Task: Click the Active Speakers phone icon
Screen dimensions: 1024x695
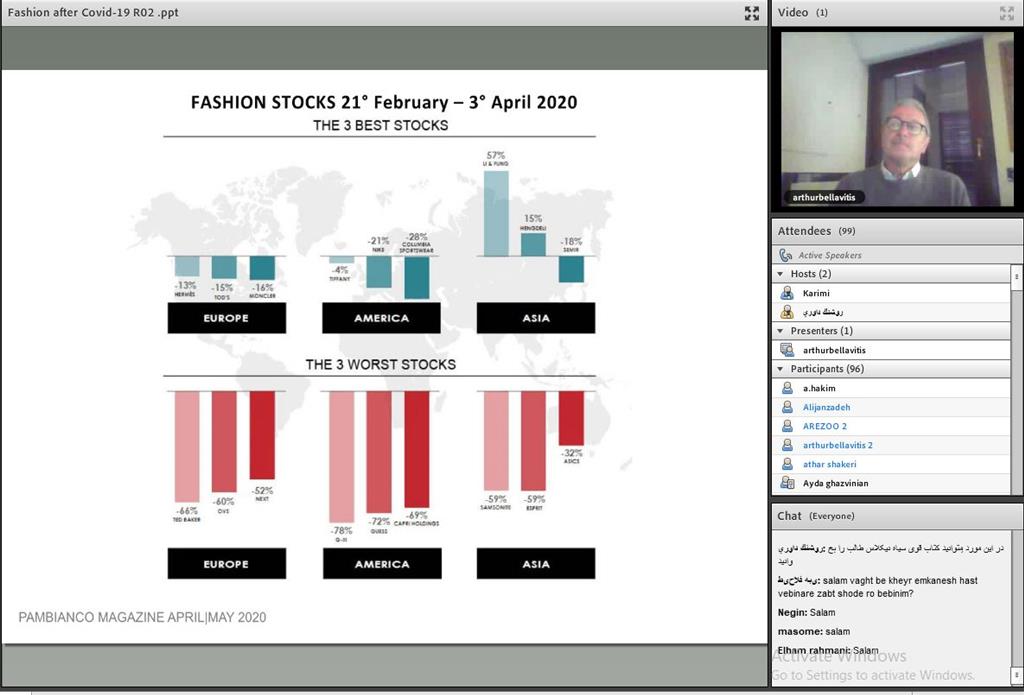Action: click(786, 255)
